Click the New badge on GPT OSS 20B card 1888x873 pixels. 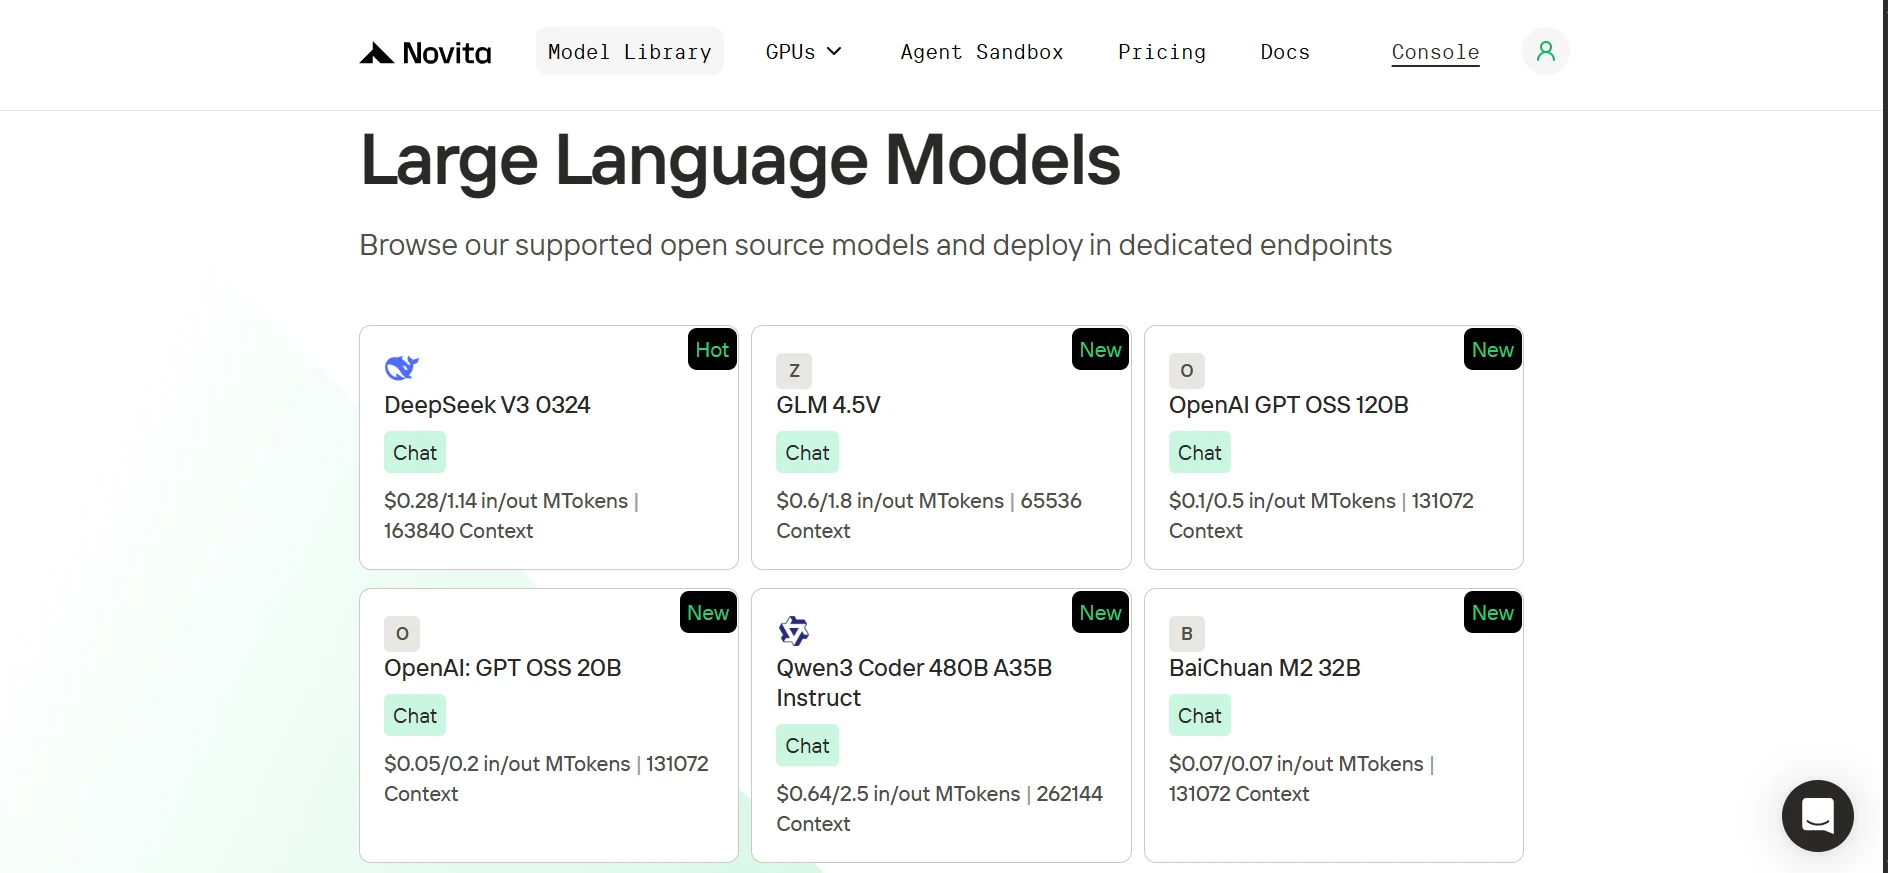click(x=708, y=613)
